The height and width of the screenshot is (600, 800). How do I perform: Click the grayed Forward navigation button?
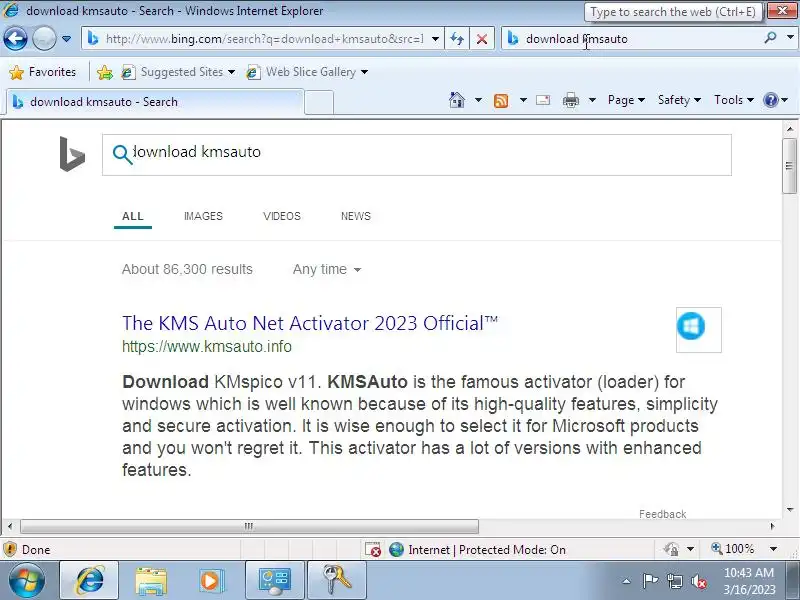(x=44, y=38)
